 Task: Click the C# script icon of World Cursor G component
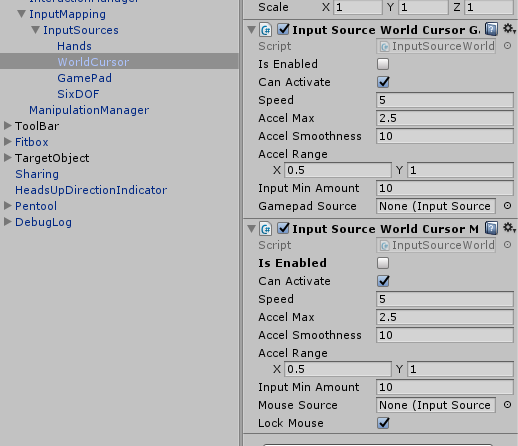click(x=266, y=30)
